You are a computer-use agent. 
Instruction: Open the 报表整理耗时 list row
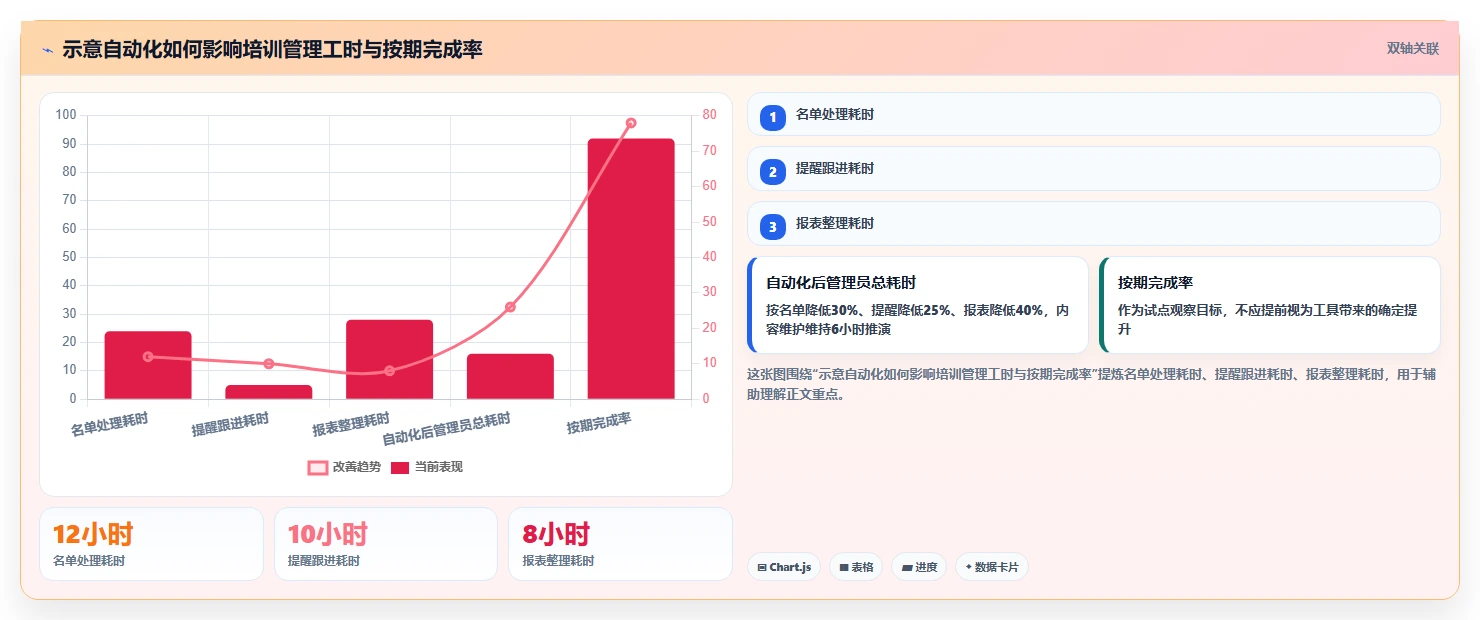pyautogui.click(x=1094, y=224)
